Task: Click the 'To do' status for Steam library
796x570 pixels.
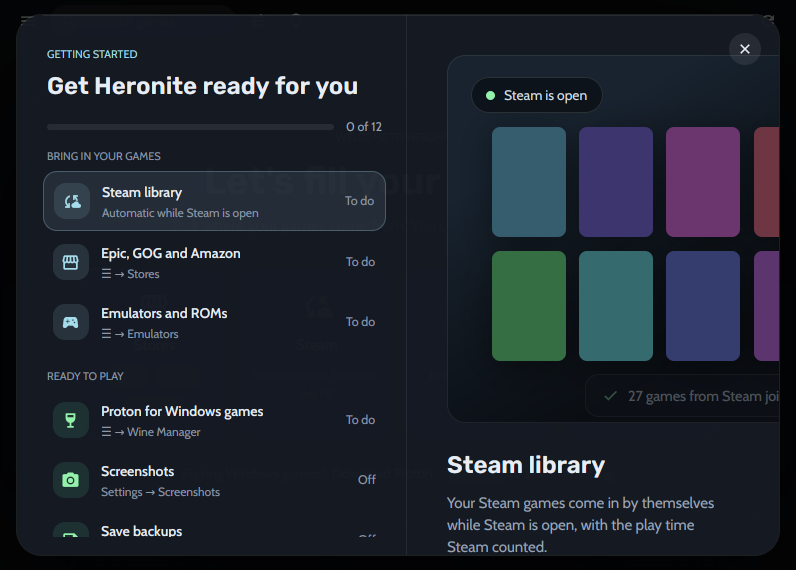Action: pyautogui.click(x=359, y=201)
